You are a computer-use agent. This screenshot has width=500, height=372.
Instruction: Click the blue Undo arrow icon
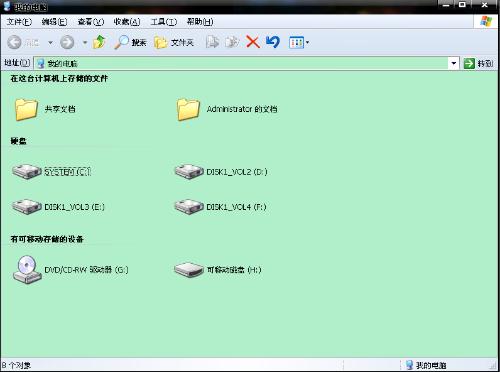click(273, 42)
